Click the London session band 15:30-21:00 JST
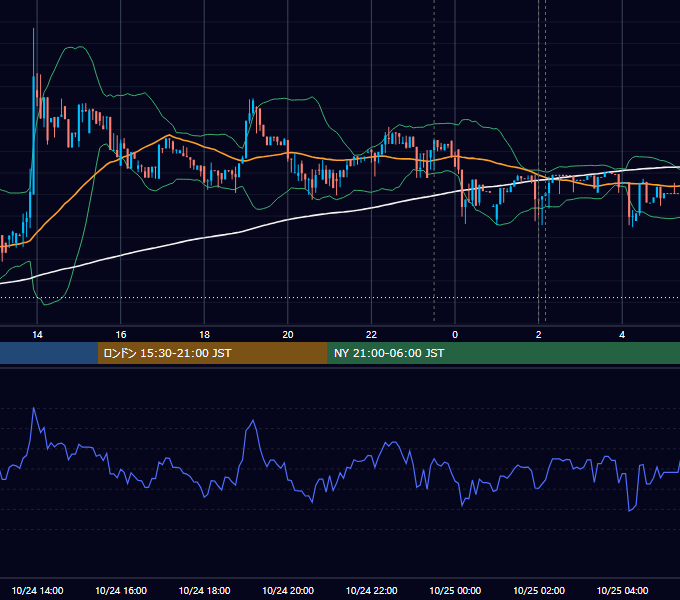This screenshot has width=680, height=600. (212, 353)
